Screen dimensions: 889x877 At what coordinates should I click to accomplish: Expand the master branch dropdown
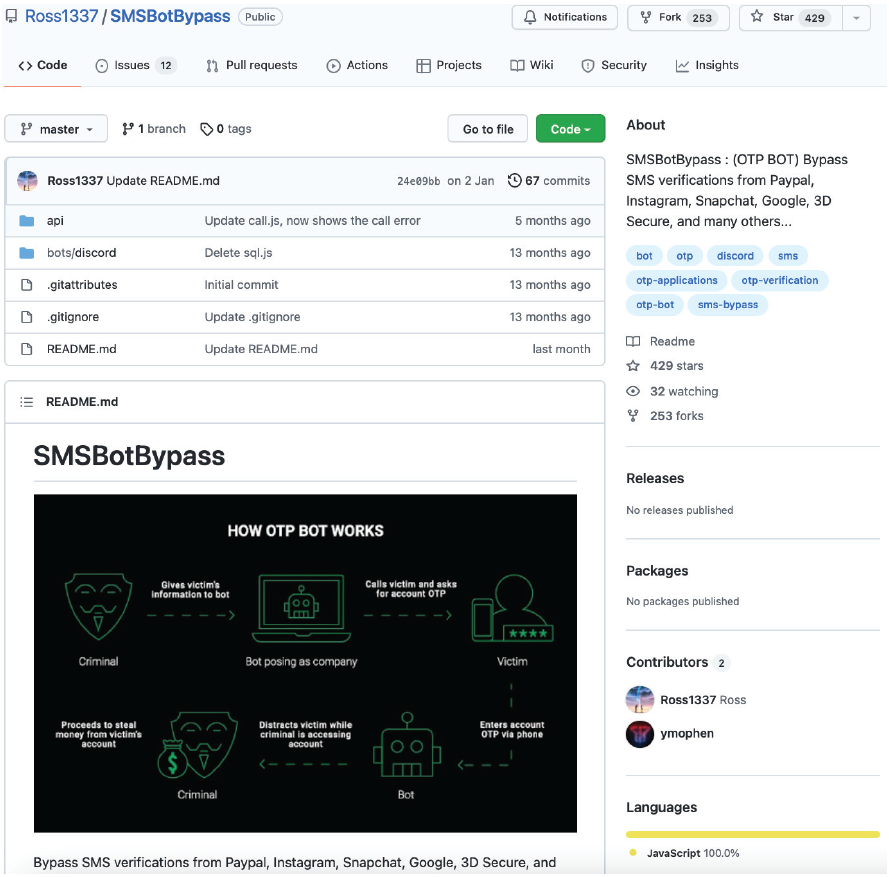[x=56, y=129]
